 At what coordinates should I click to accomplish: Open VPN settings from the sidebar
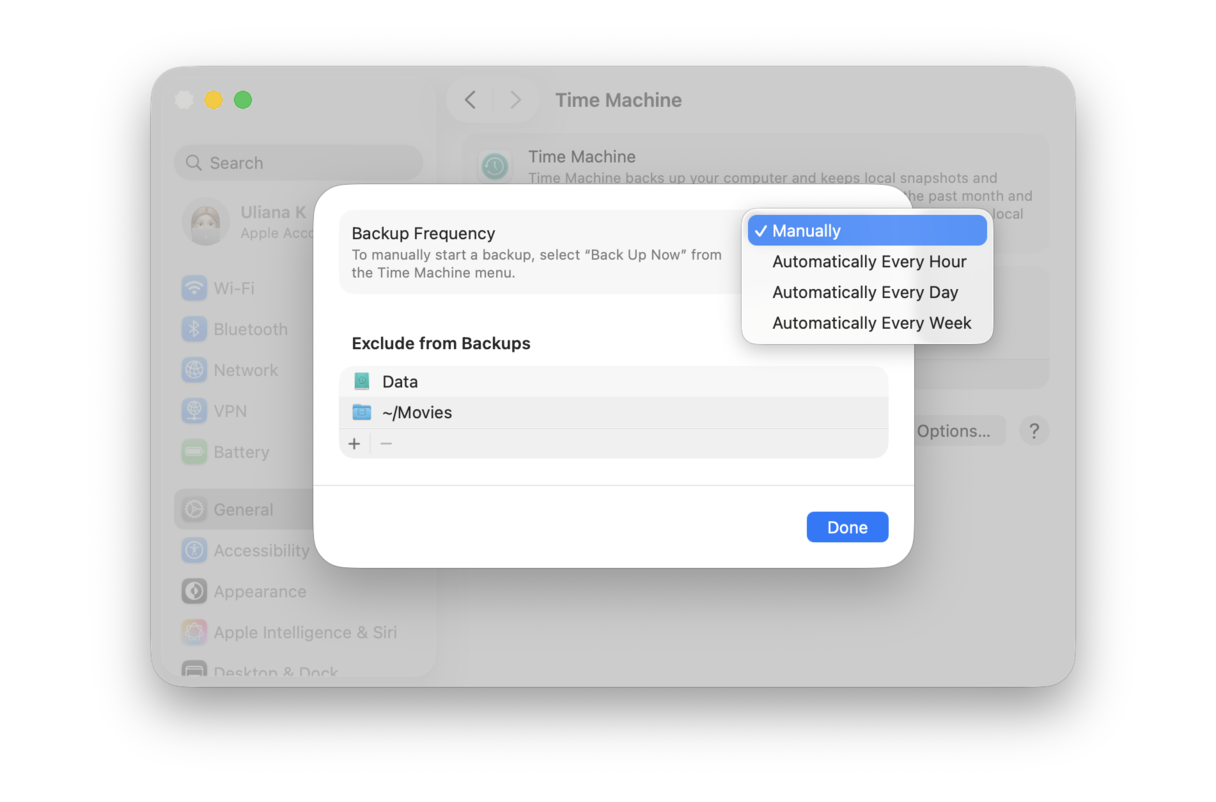coord(193,411)
